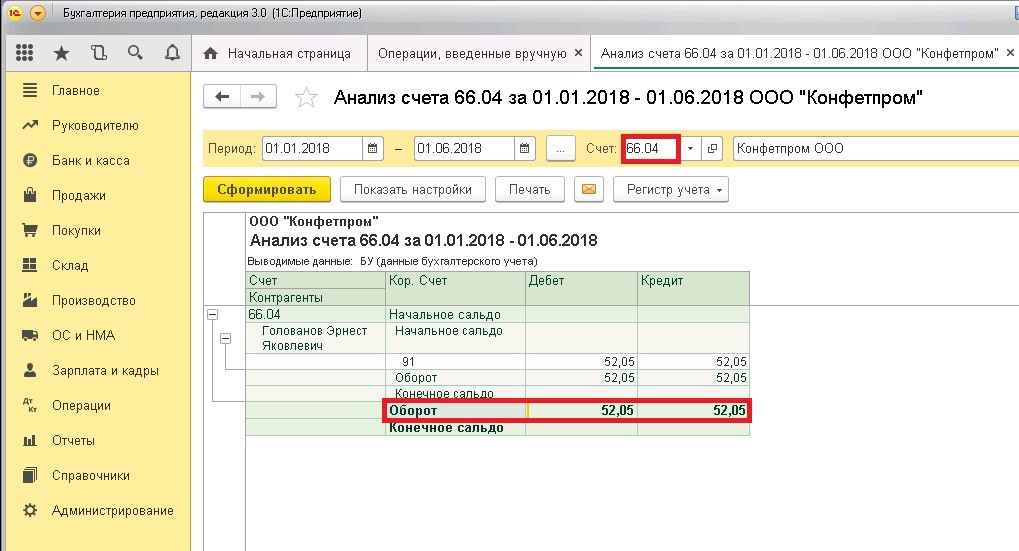
Task: Open Справочники section
Action: click(91, 476)
